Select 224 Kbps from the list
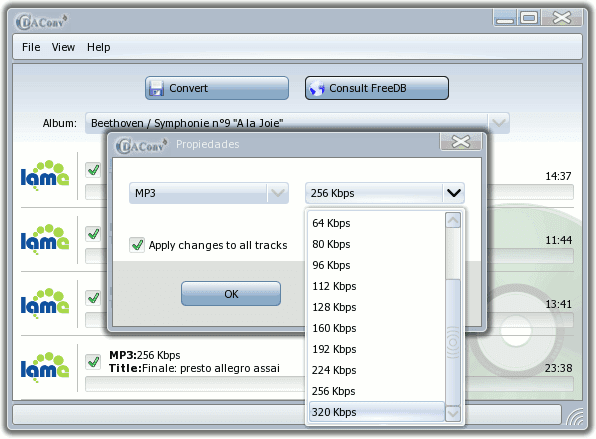596x439 pixels. [x=377, y=370]
